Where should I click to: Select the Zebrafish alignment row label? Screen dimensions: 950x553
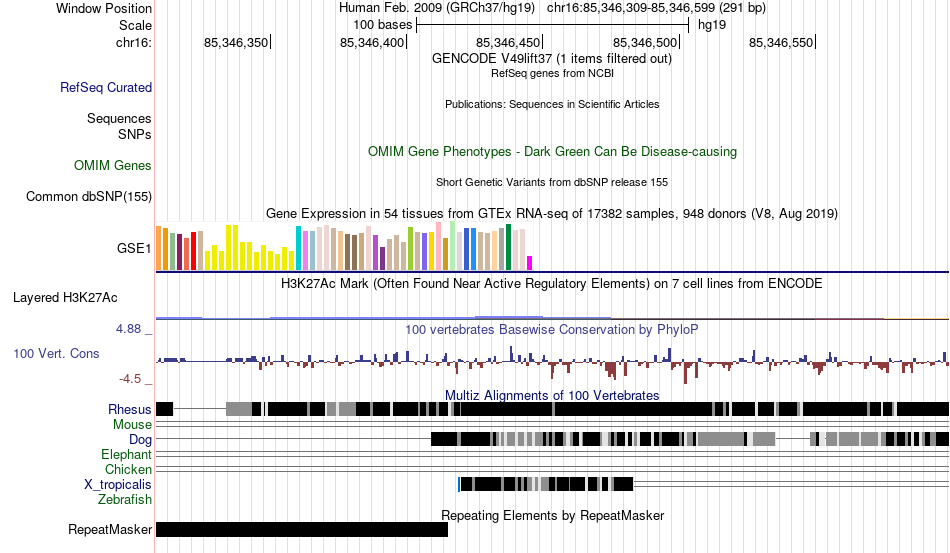point(125,499)
